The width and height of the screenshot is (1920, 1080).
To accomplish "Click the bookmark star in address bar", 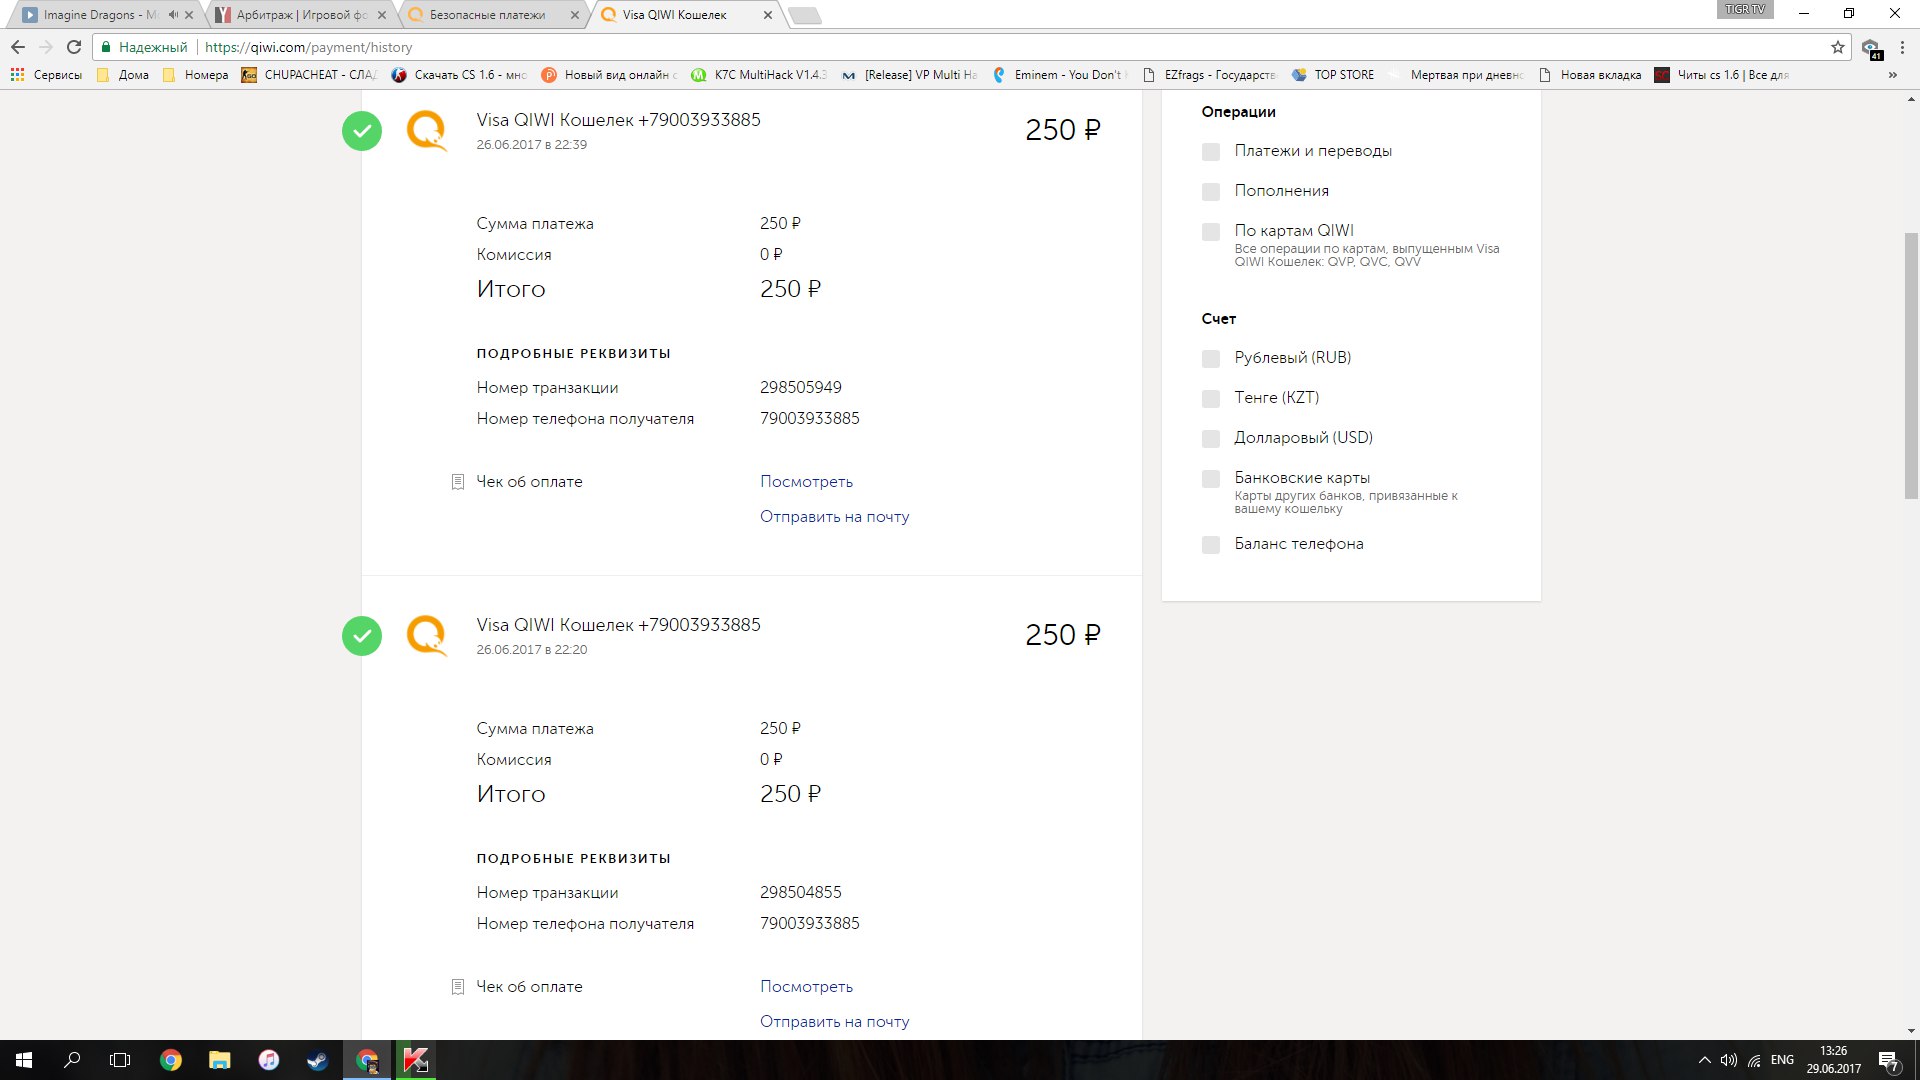I will [1837, 47].
